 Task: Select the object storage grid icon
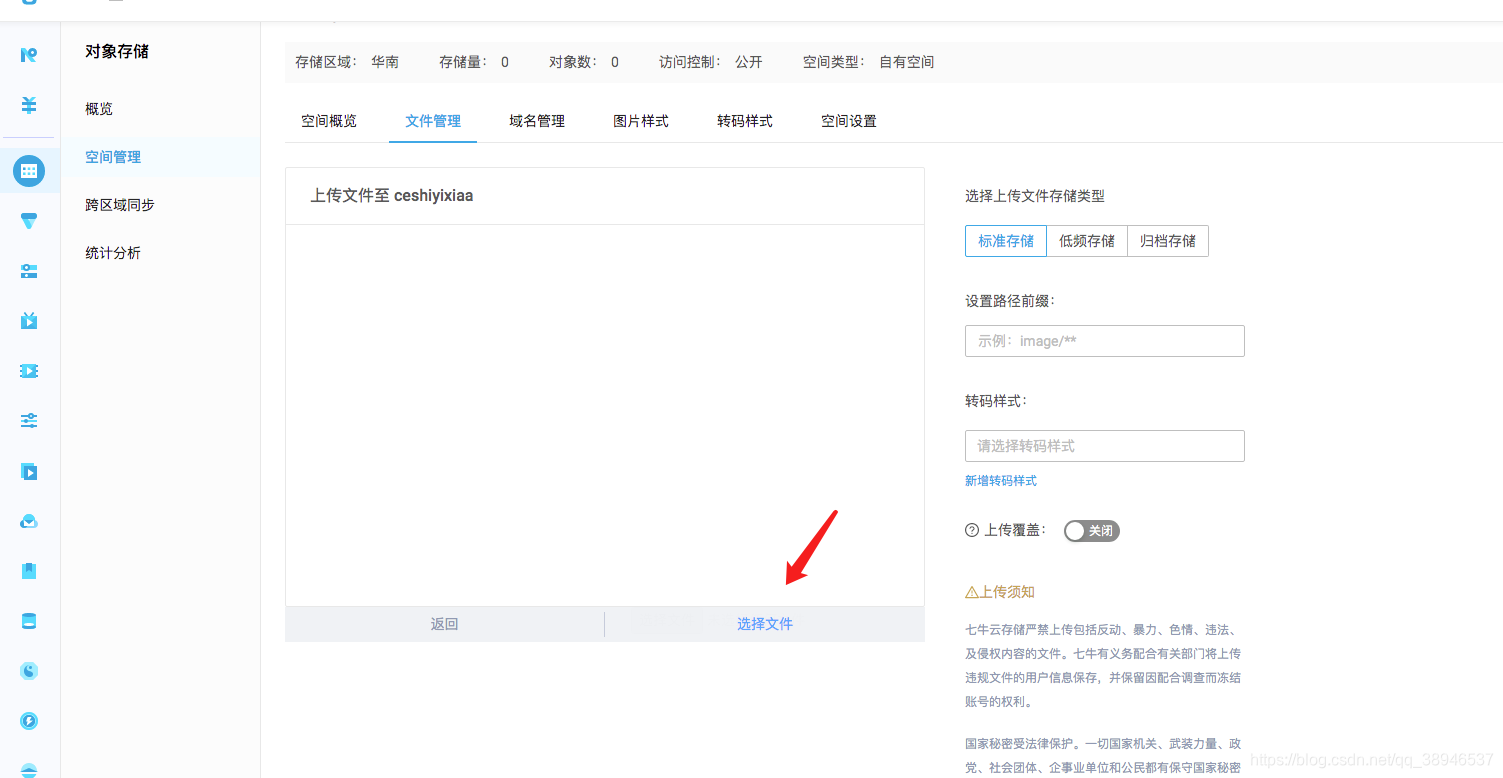(29, 171)
